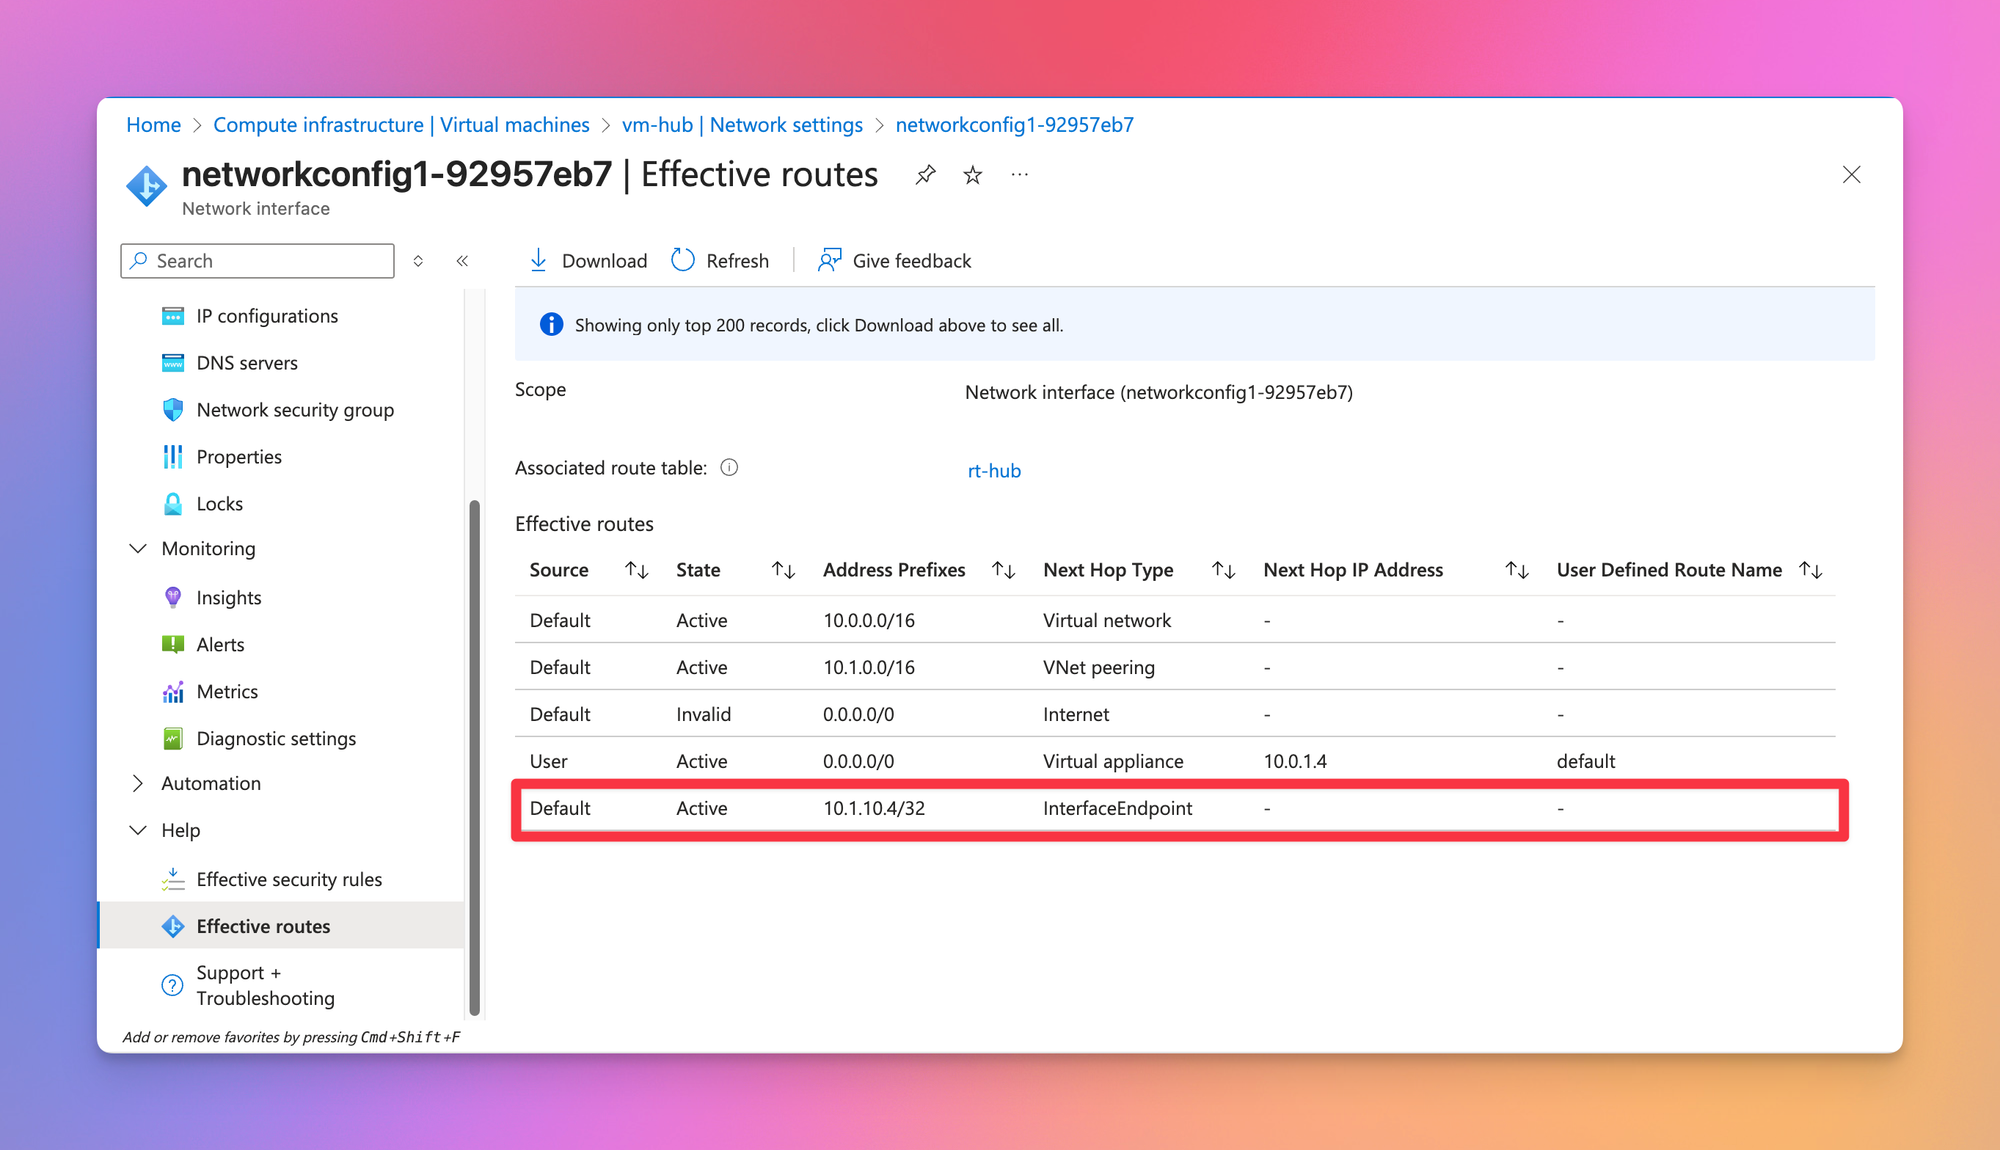Click the Download arrow icon
2000x1150 pixels.
tap(538, 260)
